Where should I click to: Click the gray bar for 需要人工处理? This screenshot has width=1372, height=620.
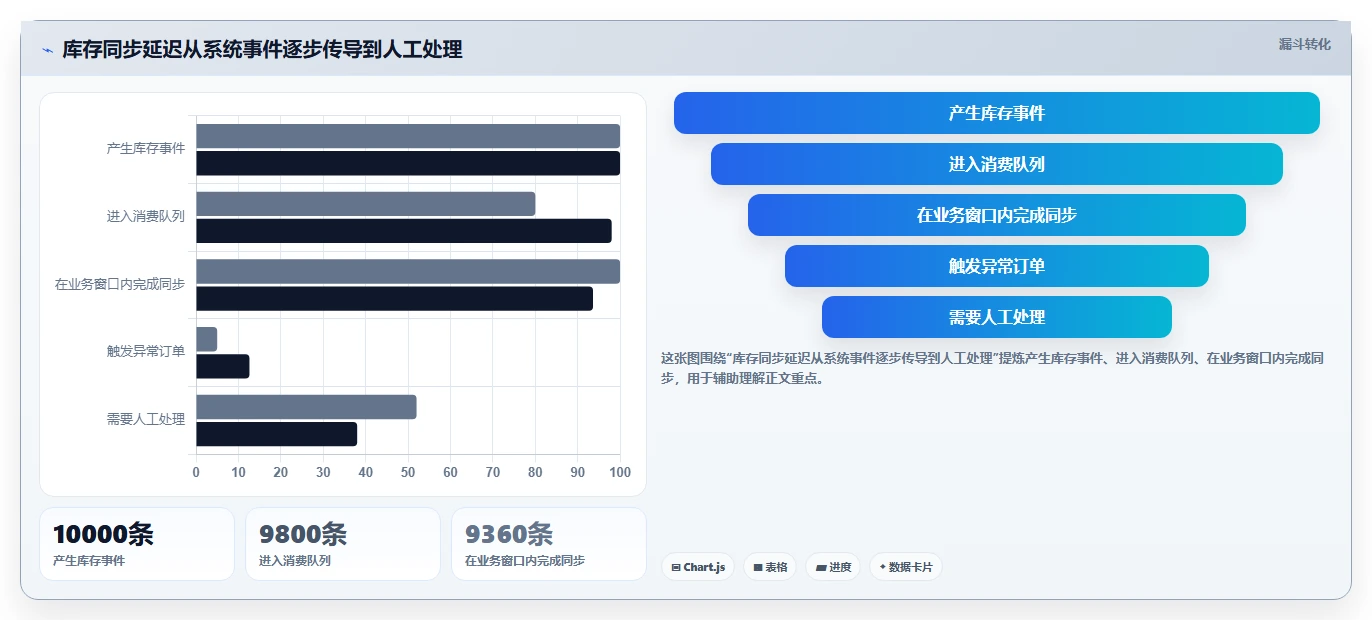pos(306,407)
